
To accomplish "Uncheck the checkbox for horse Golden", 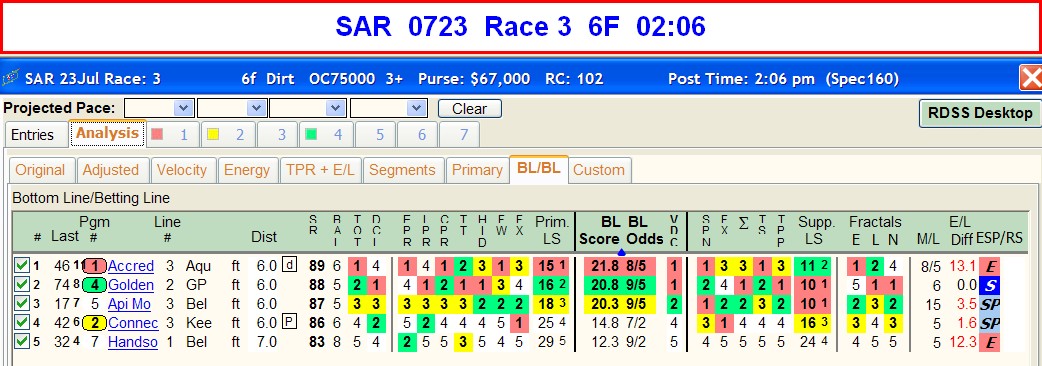I will (21, 285).
